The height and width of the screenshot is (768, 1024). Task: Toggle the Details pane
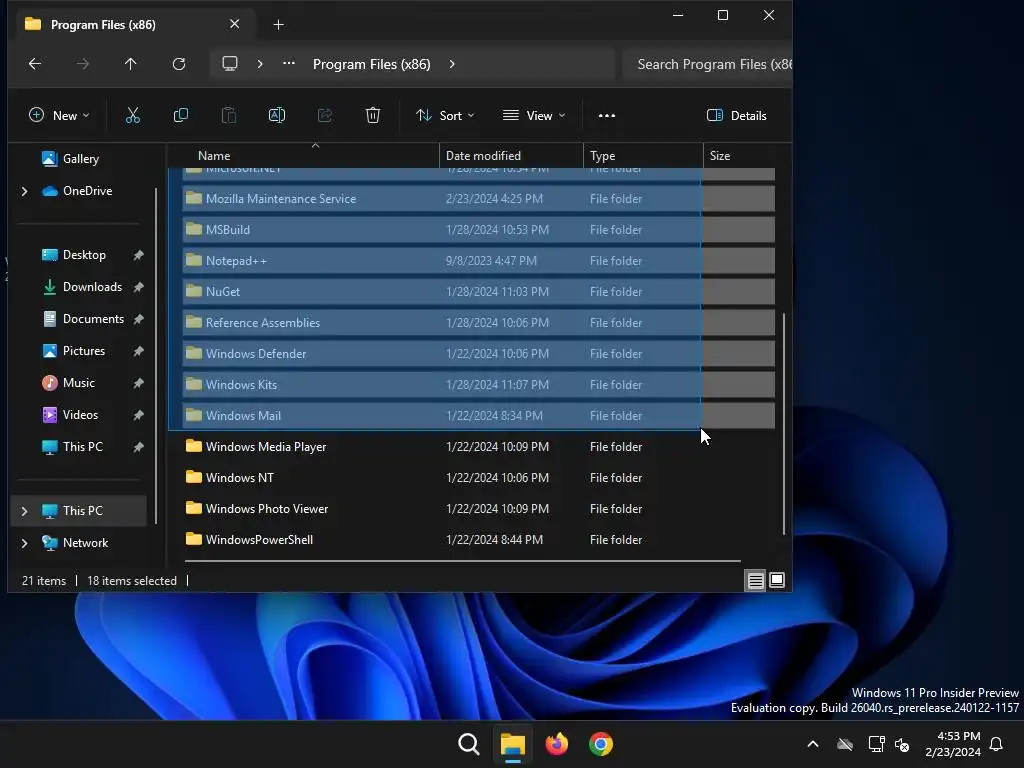(x=737, y=116)
